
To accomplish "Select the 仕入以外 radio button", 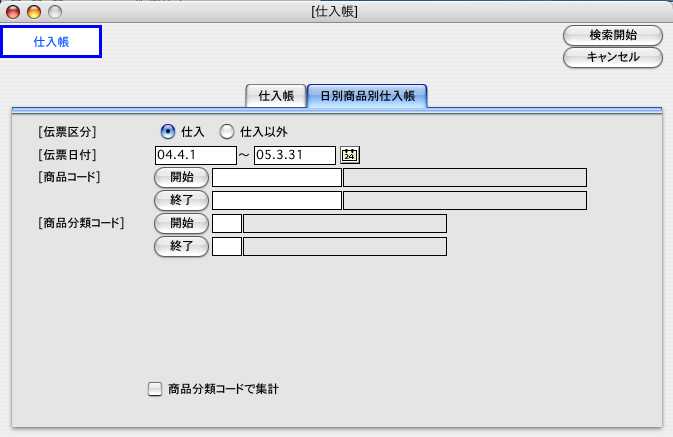I will click(x=227, y=131).
